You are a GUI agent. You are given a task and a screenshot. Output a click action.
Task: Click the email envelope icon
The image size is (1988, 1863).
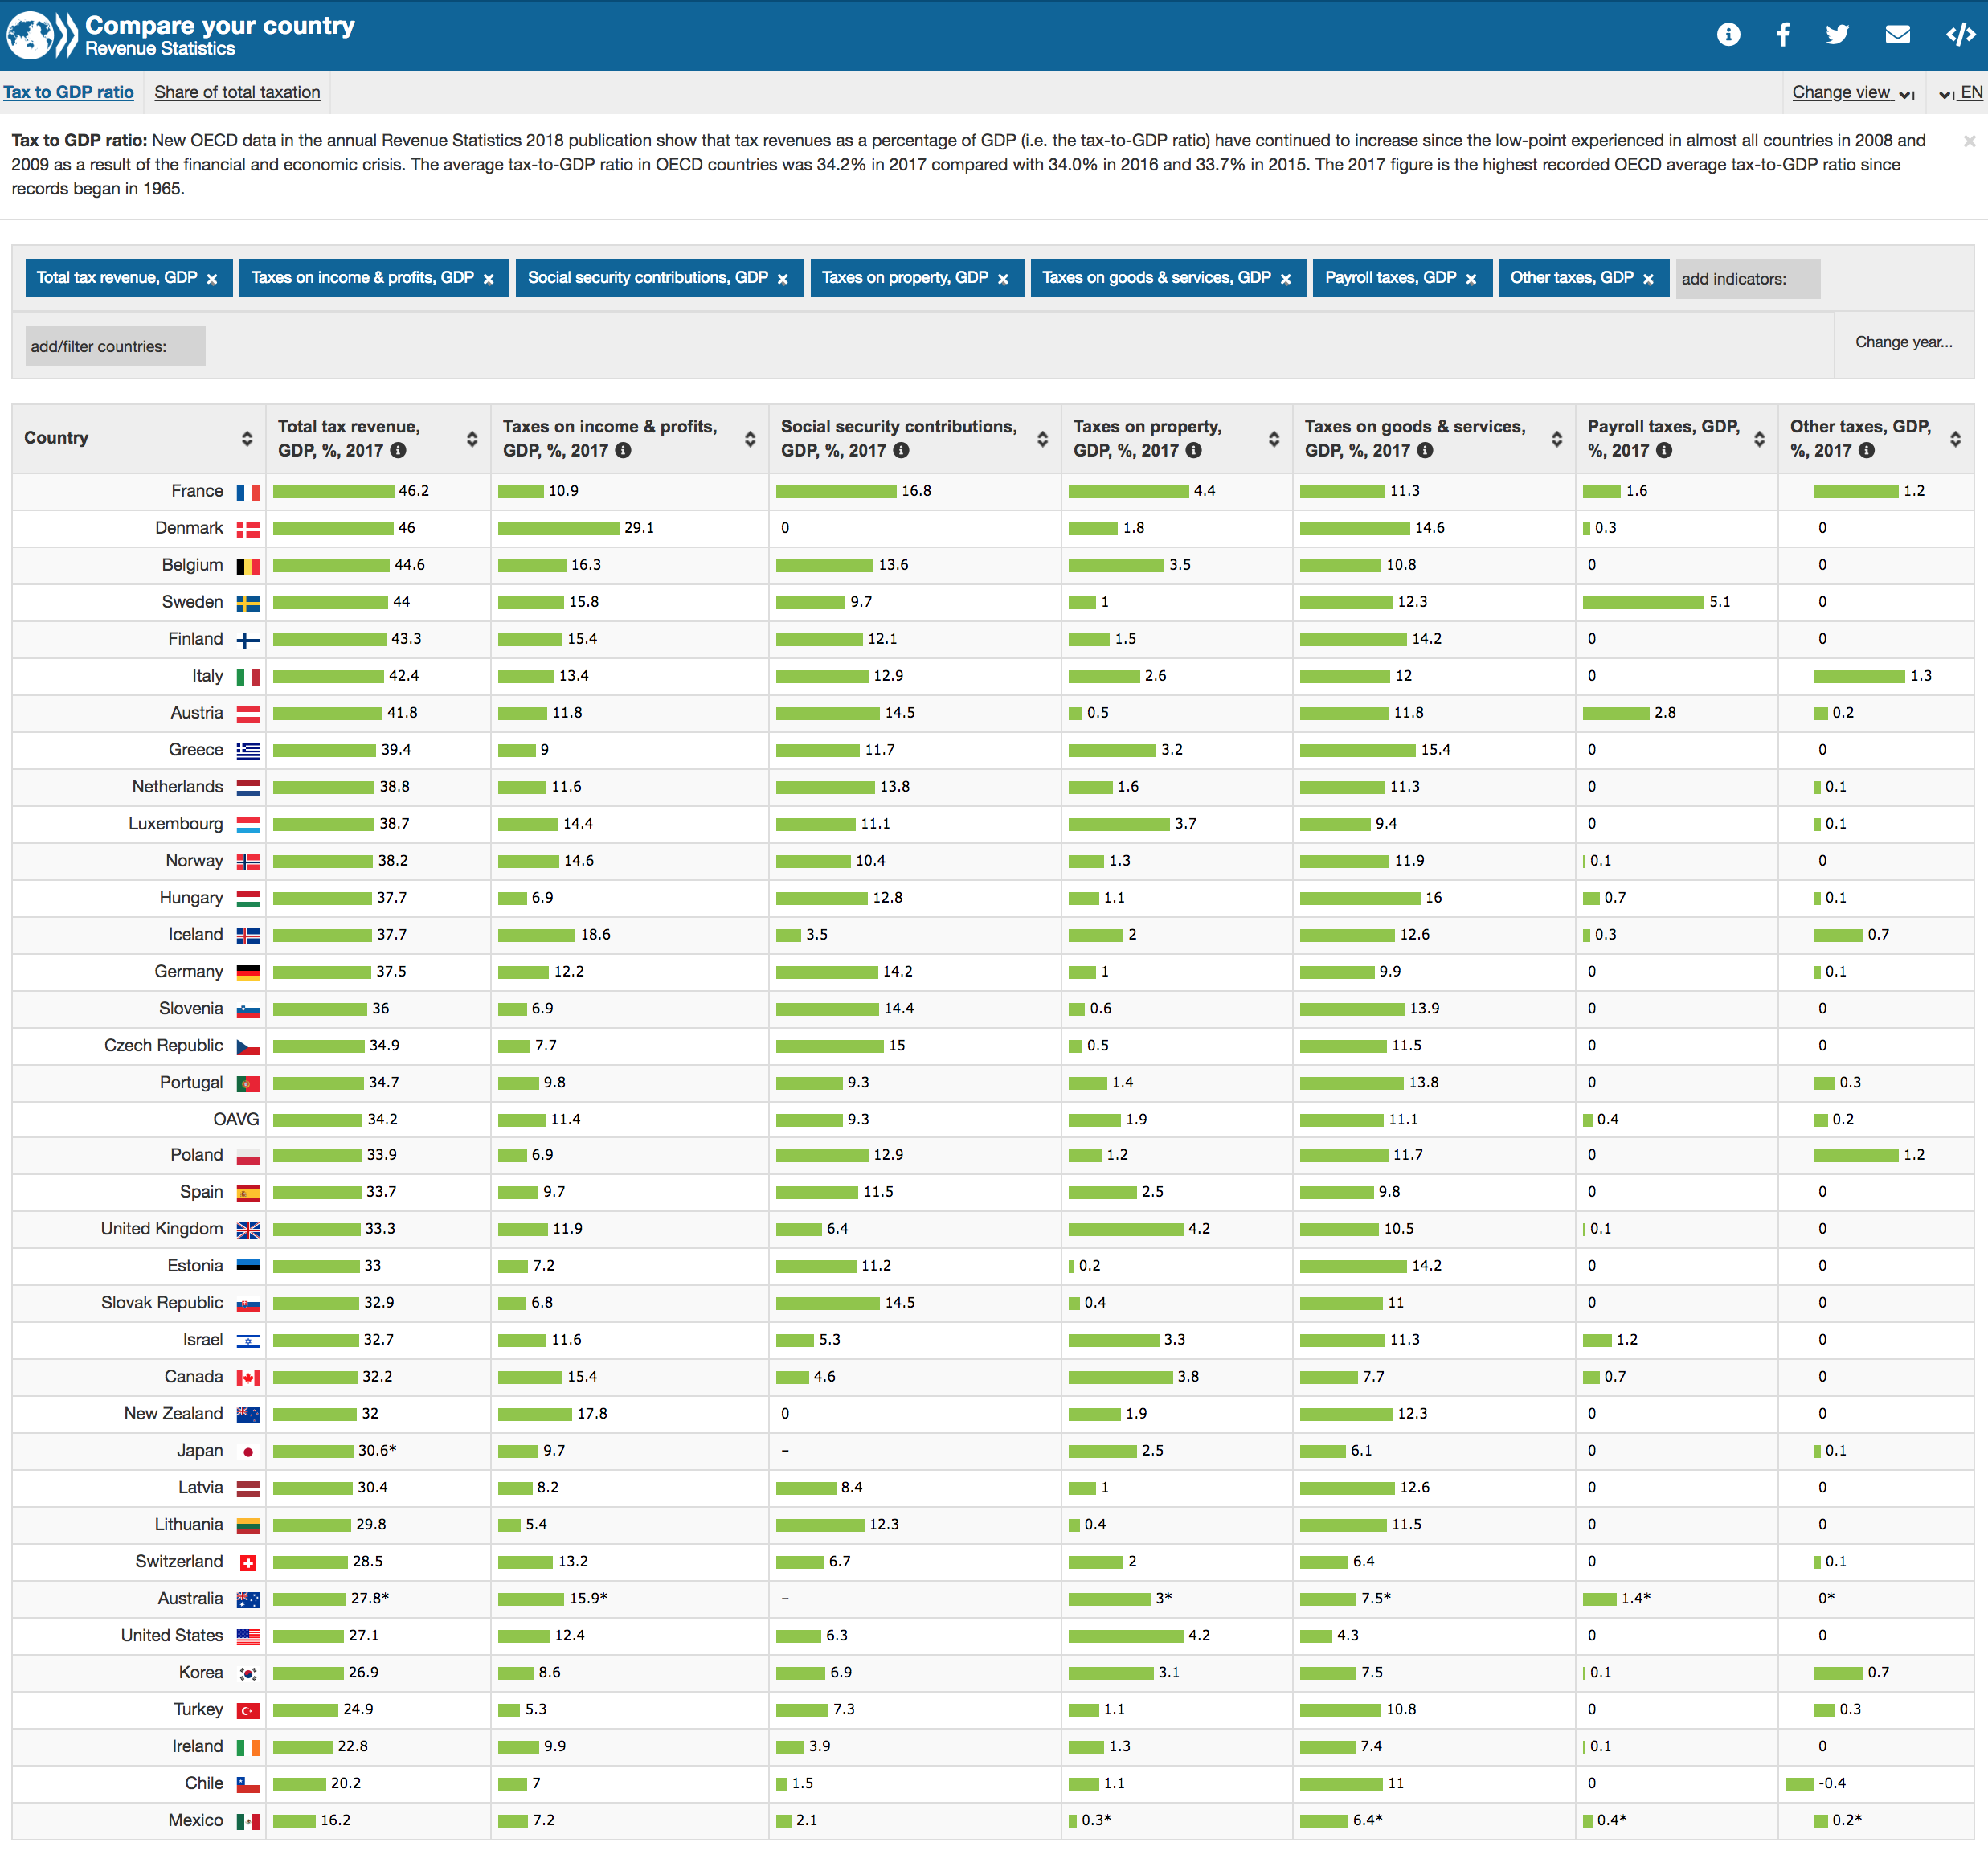point(1897,35)
